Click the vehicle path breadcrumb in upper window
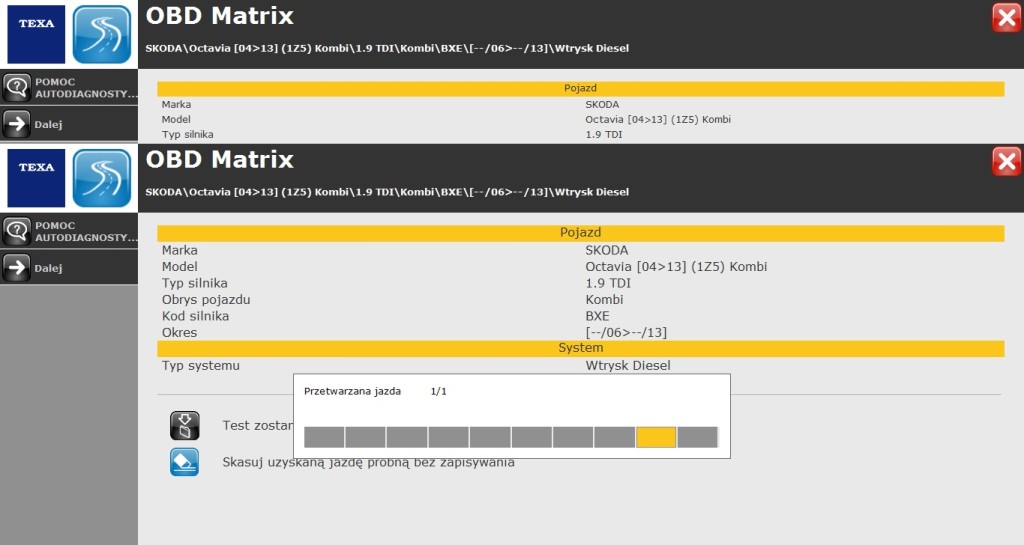Image resolution: width=1024 pixels, height=545 pixels. (x=387, y=48)
